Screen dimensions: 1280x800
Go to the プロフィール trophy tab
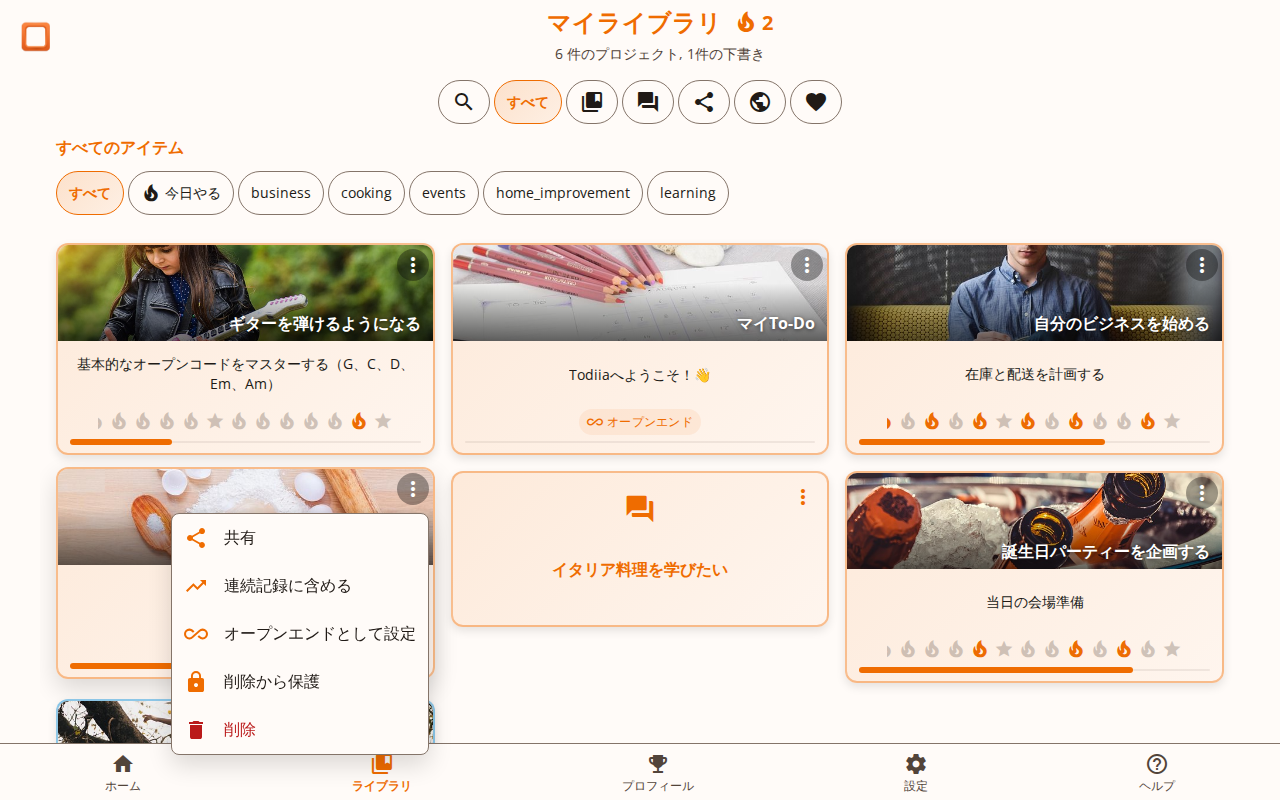658,773
